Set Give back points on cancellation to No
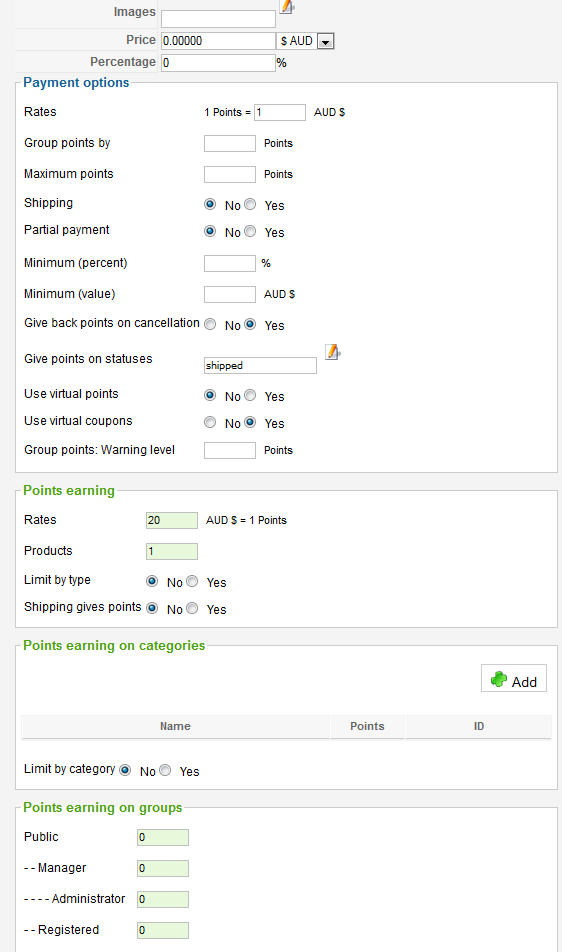This screenshot has height=952, width=562. click(x=210, y=324)
